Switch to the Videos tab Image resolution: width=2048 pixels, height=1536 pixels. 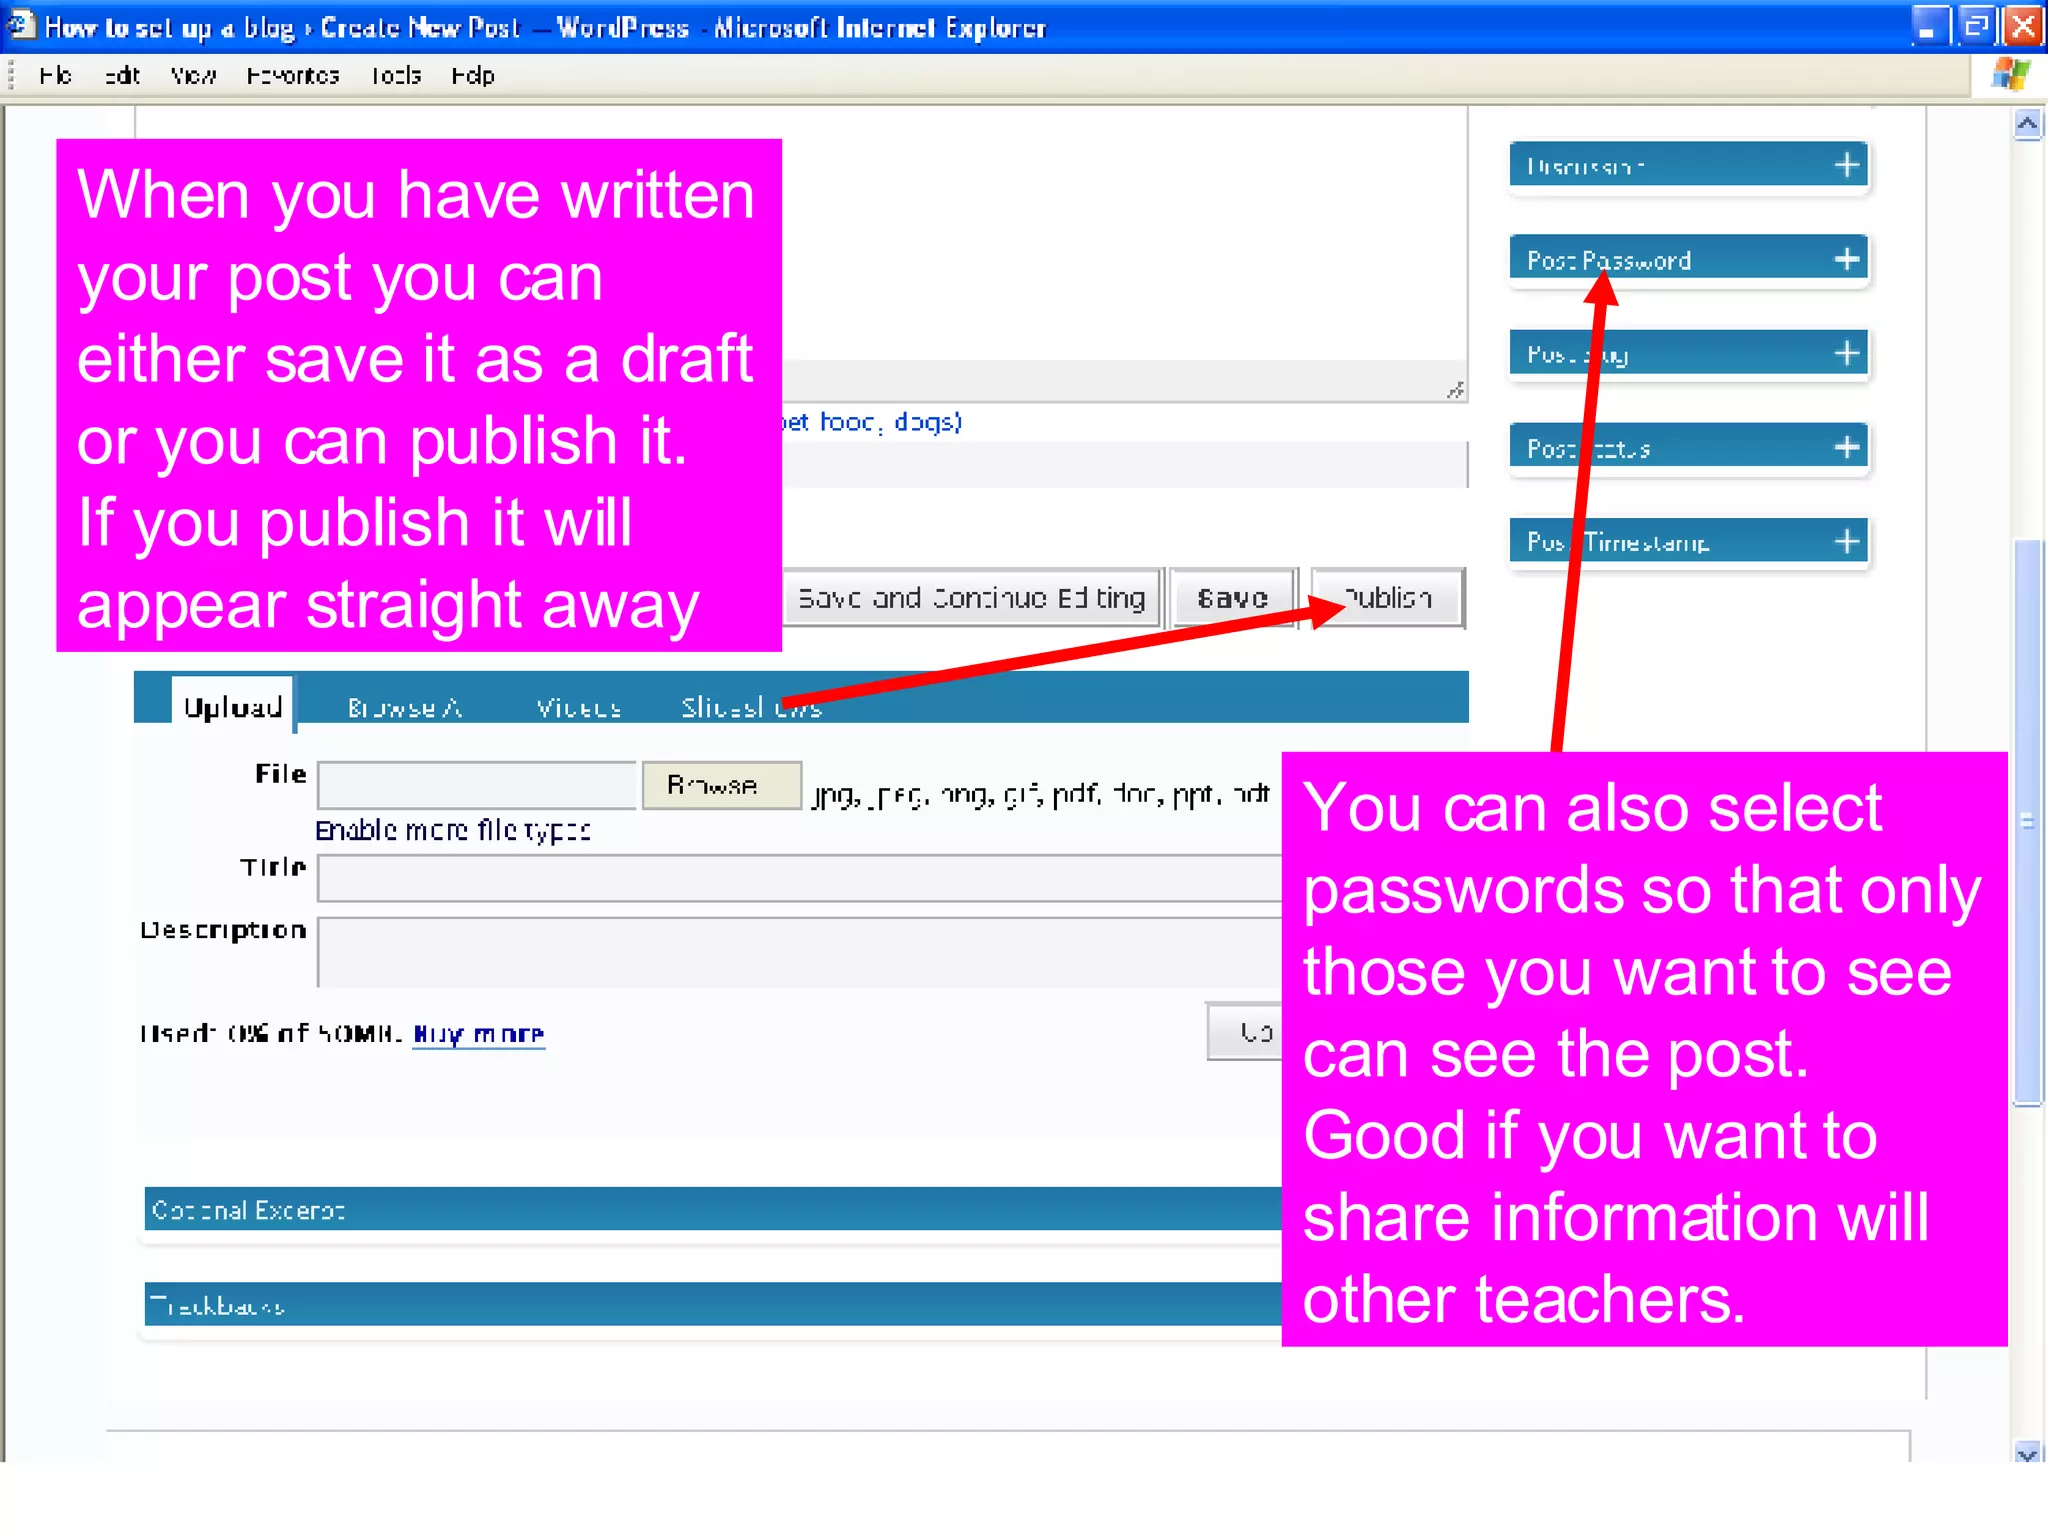click(578, 707)
